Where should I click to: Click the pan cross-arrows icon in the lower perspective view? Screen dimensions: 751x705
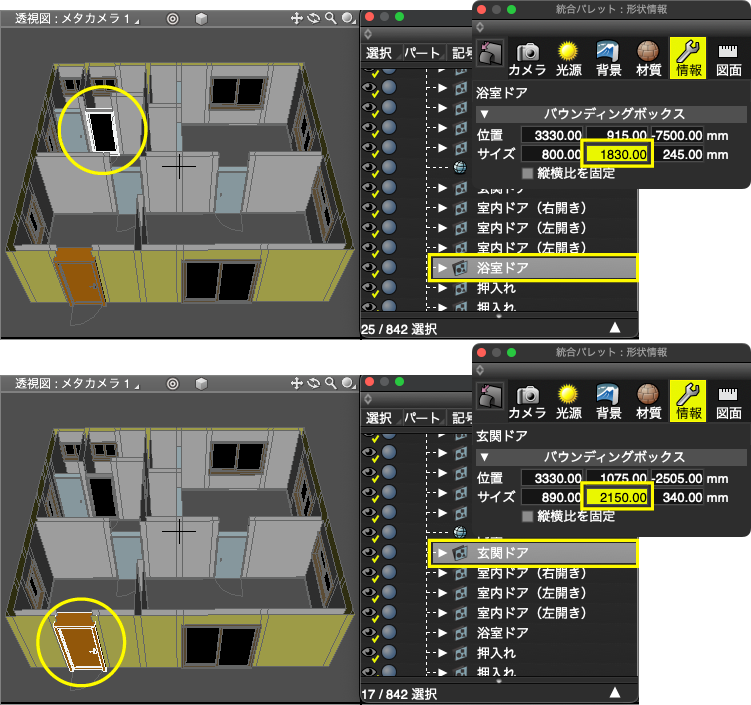[296, 383]
